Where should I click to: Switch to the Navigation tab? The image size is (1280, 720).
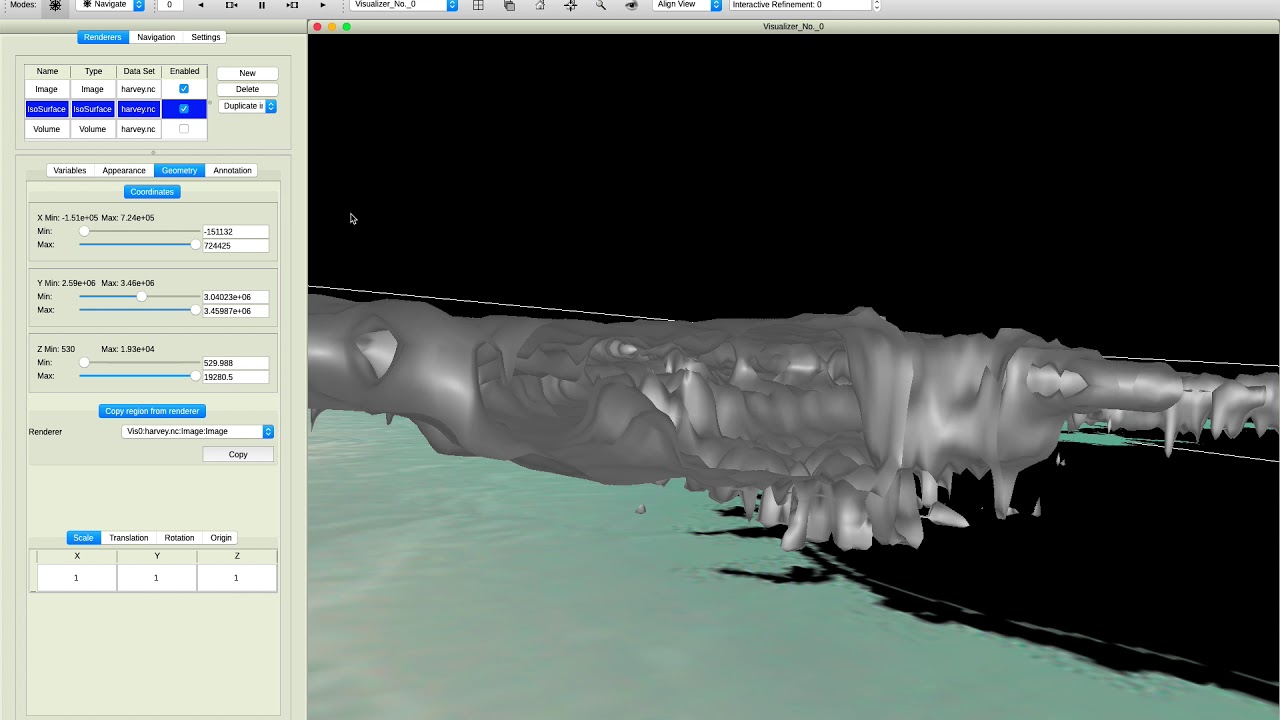tap(156, 37)
